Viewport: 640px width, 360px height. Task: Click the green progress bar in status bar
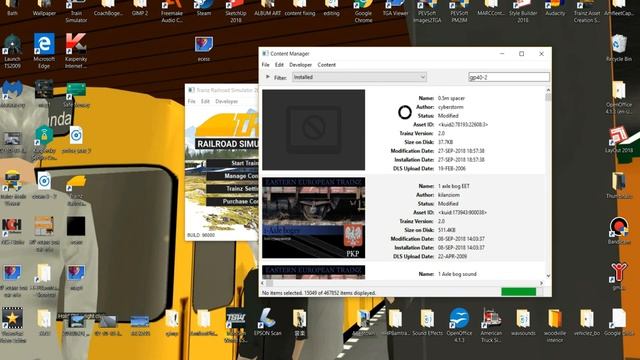click(x=518, y=292)
